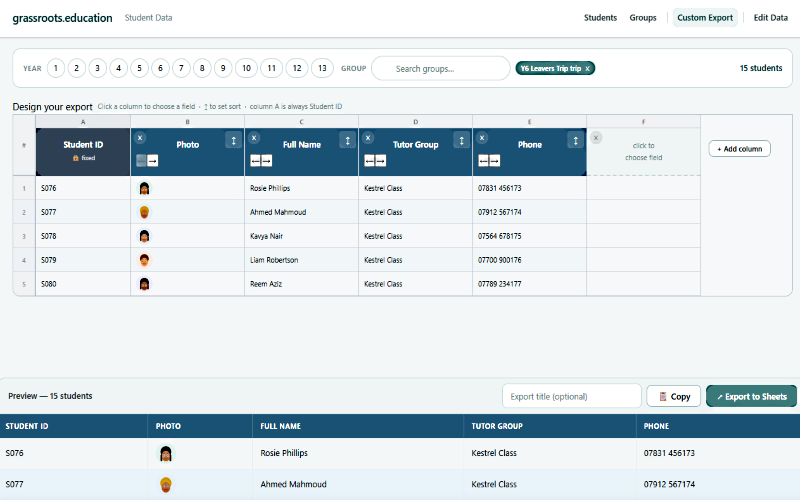Toggle the Year 6 filter
The image size is (800, 500).
click(160, 68)
